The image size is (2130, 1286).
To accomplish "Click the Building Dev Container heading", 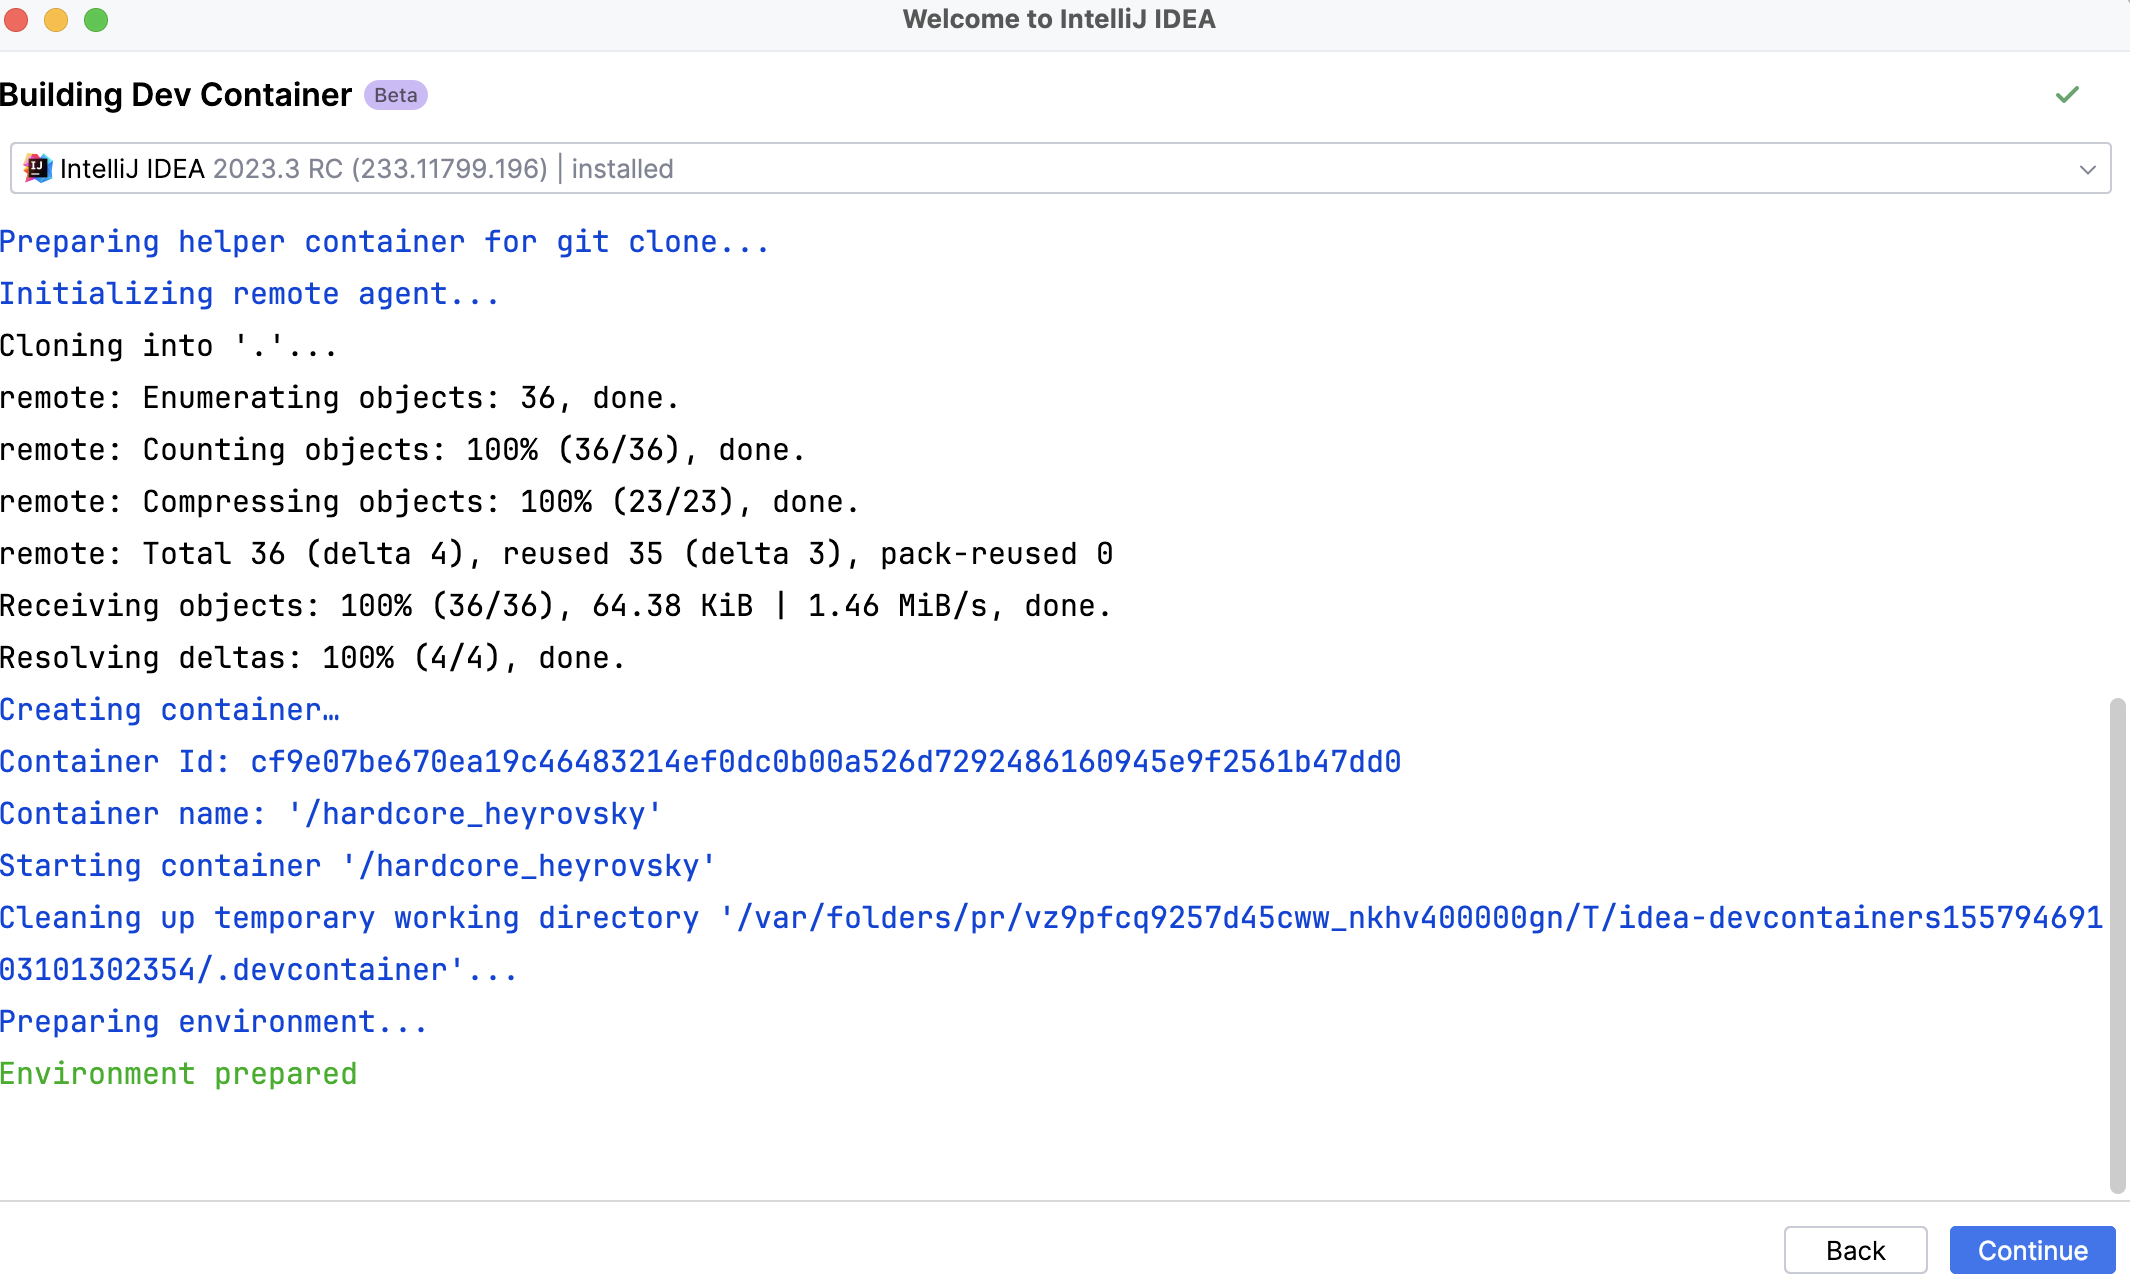I will [176, 95].
